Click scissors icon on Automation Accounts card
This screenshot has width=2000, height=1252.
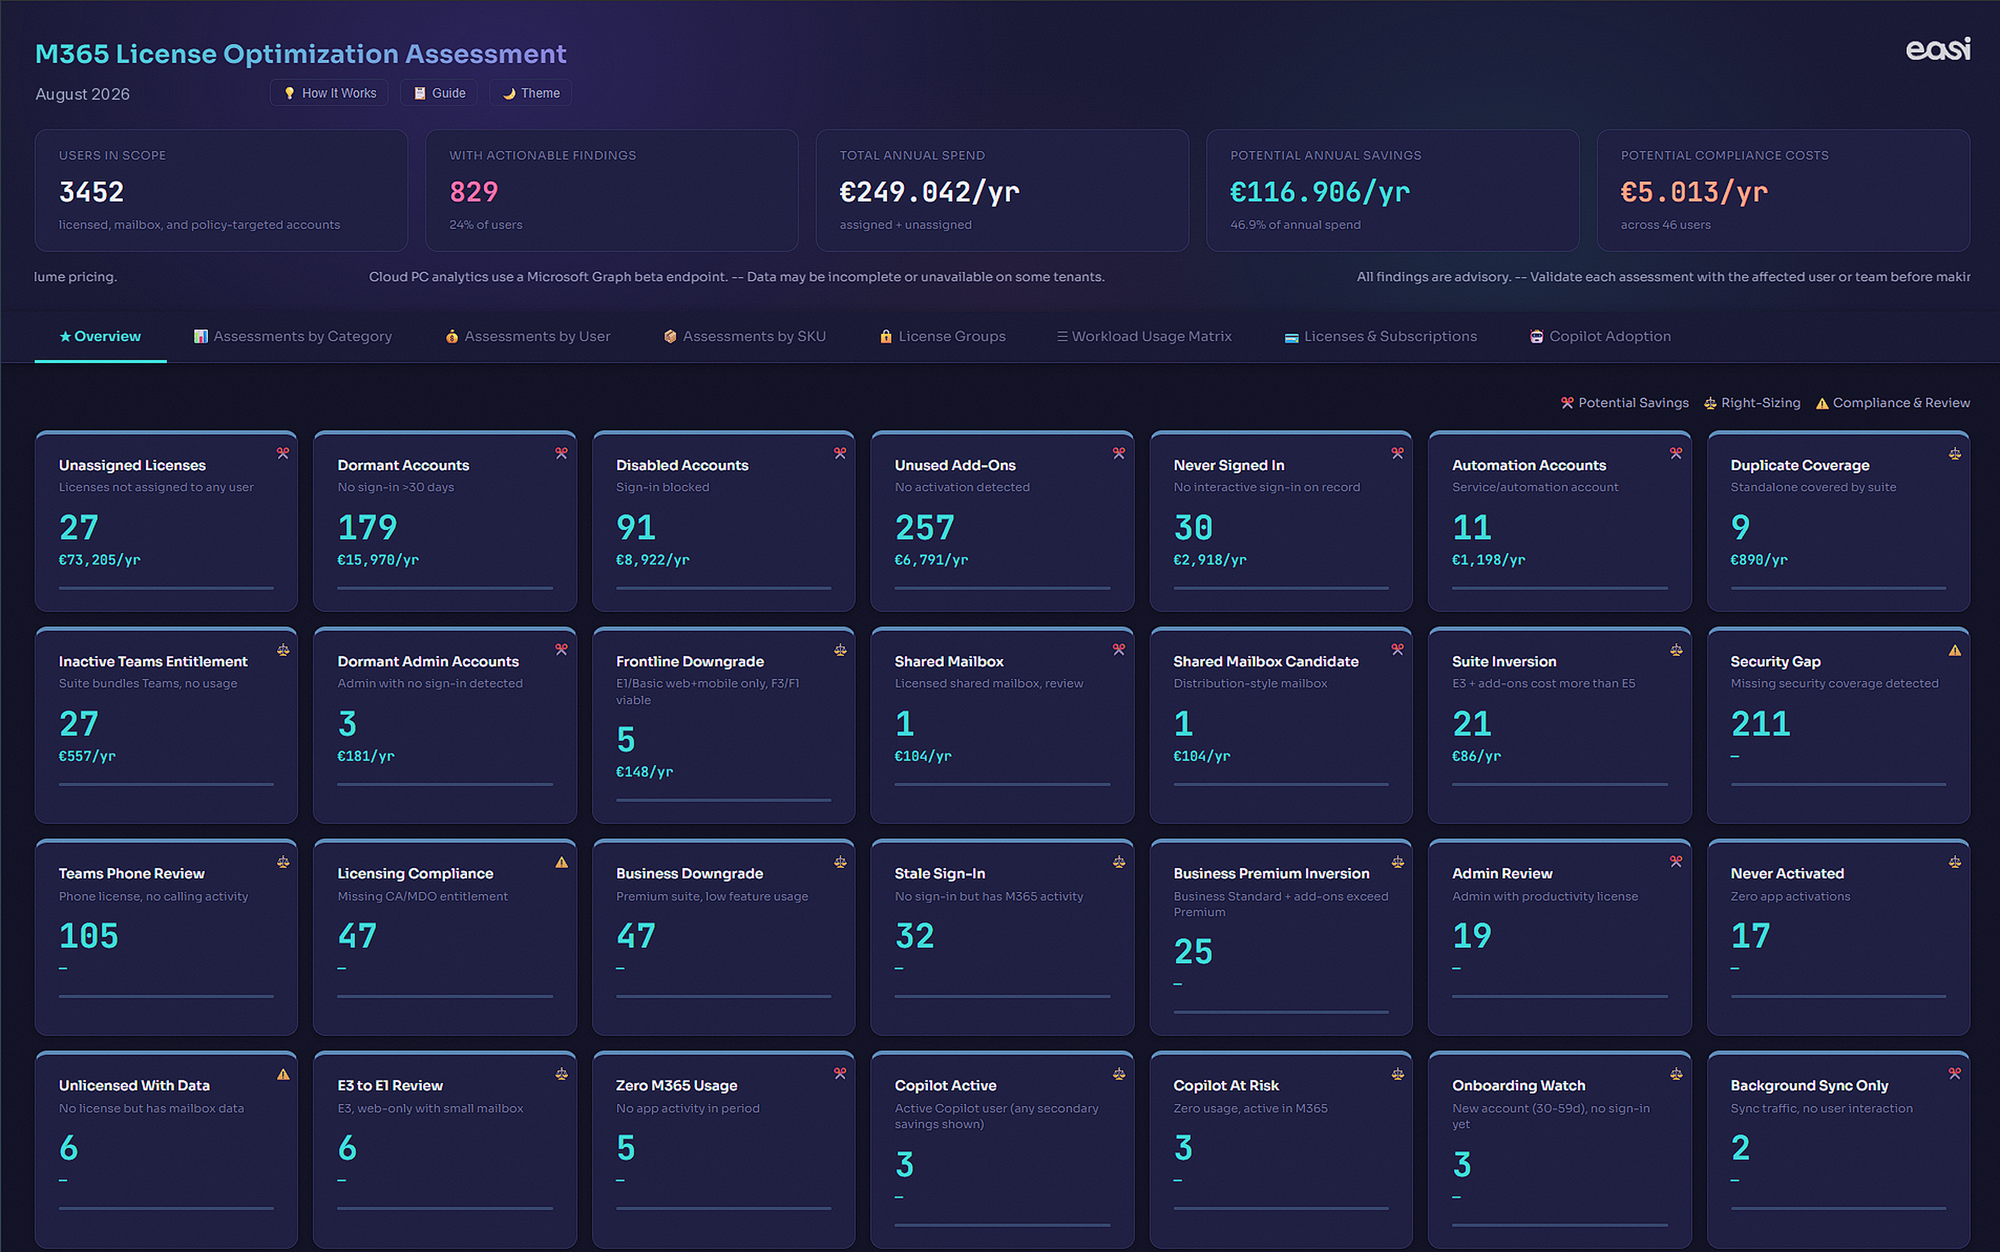pos(1676,453)
